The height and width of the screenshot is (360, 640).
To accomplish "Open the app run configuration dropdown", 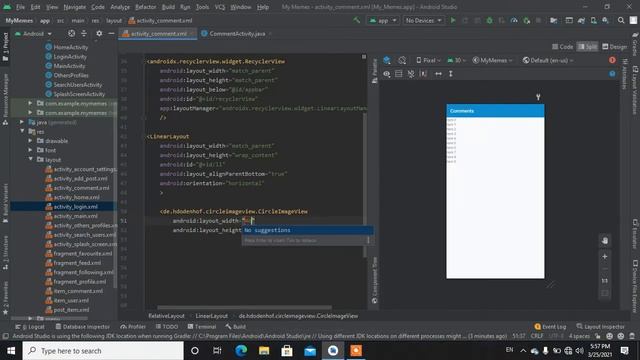I will (x=382, y=20).
